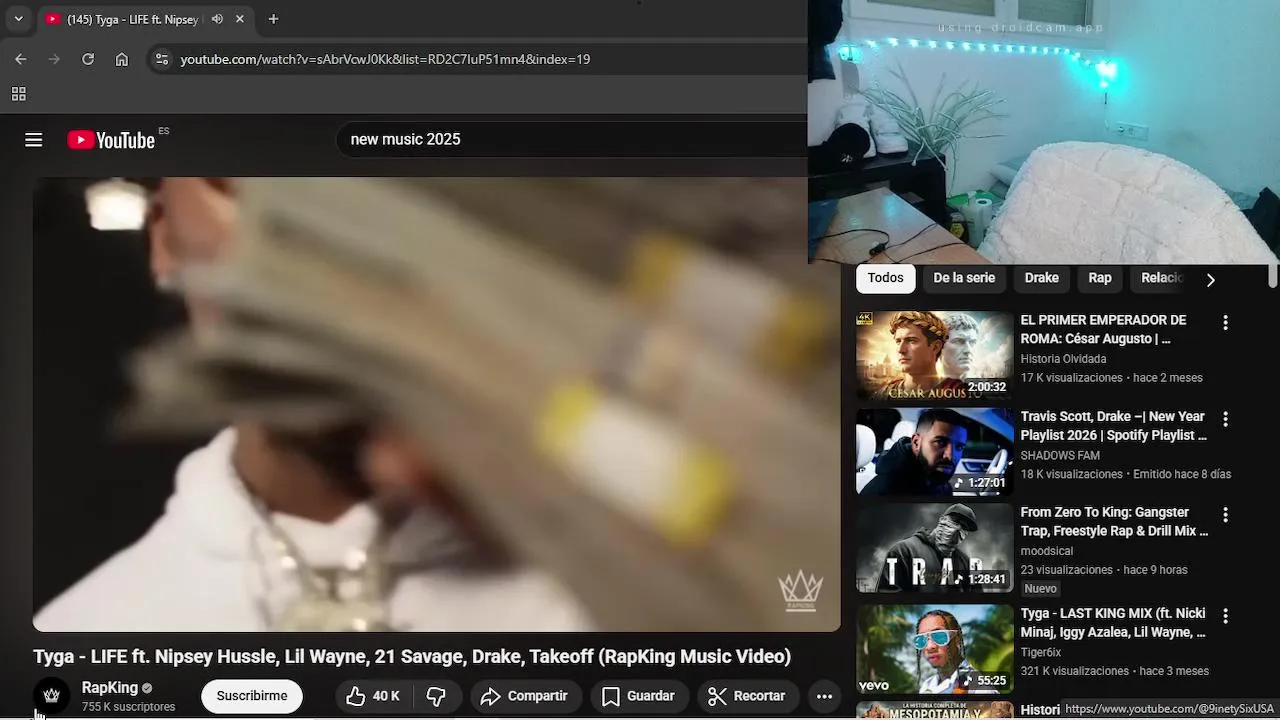Open 'Travis Scott, Drake – New Year Playlist' title
Viewport: 1280px width, 720px height.
tap(1114, 425)
